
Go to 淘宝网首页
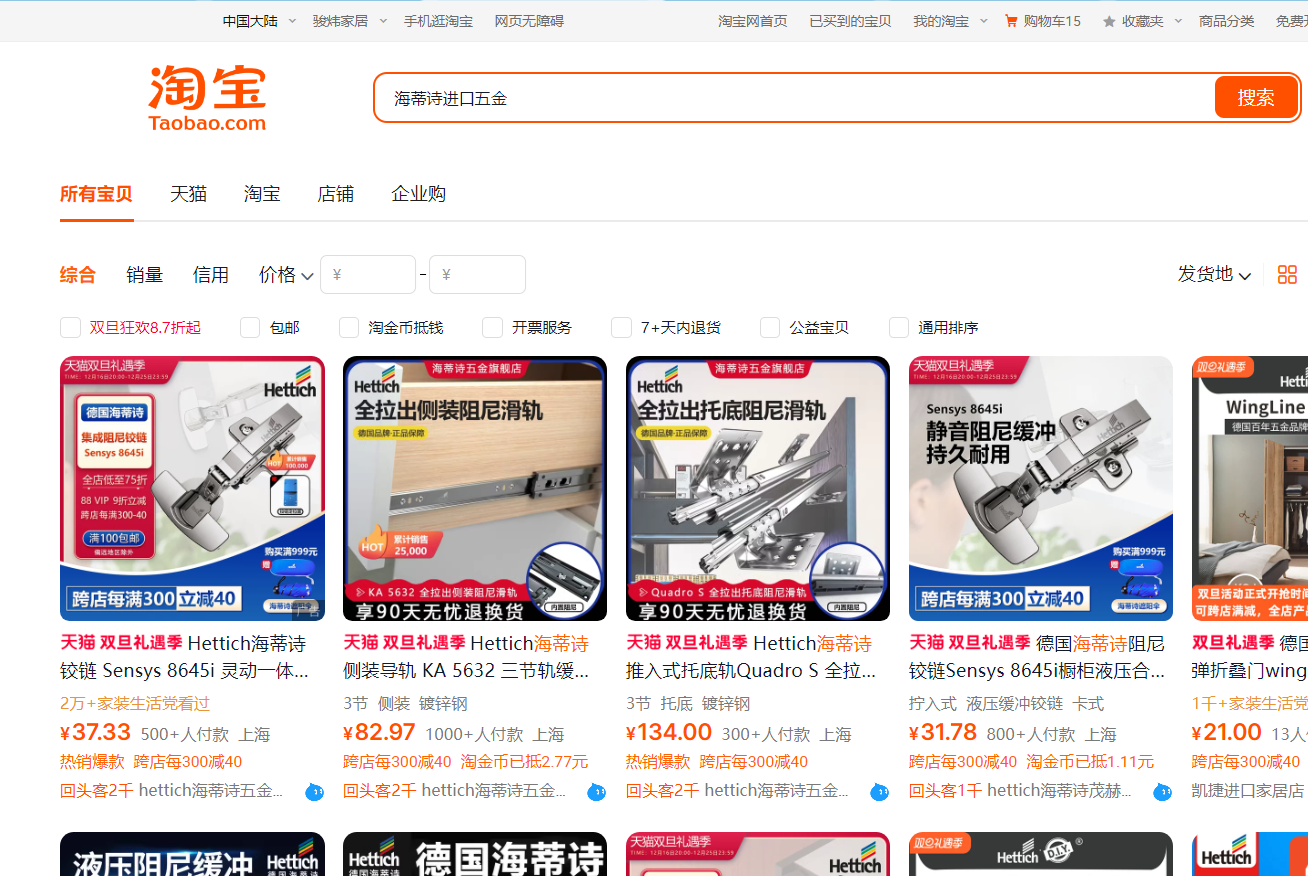point(753,21)
